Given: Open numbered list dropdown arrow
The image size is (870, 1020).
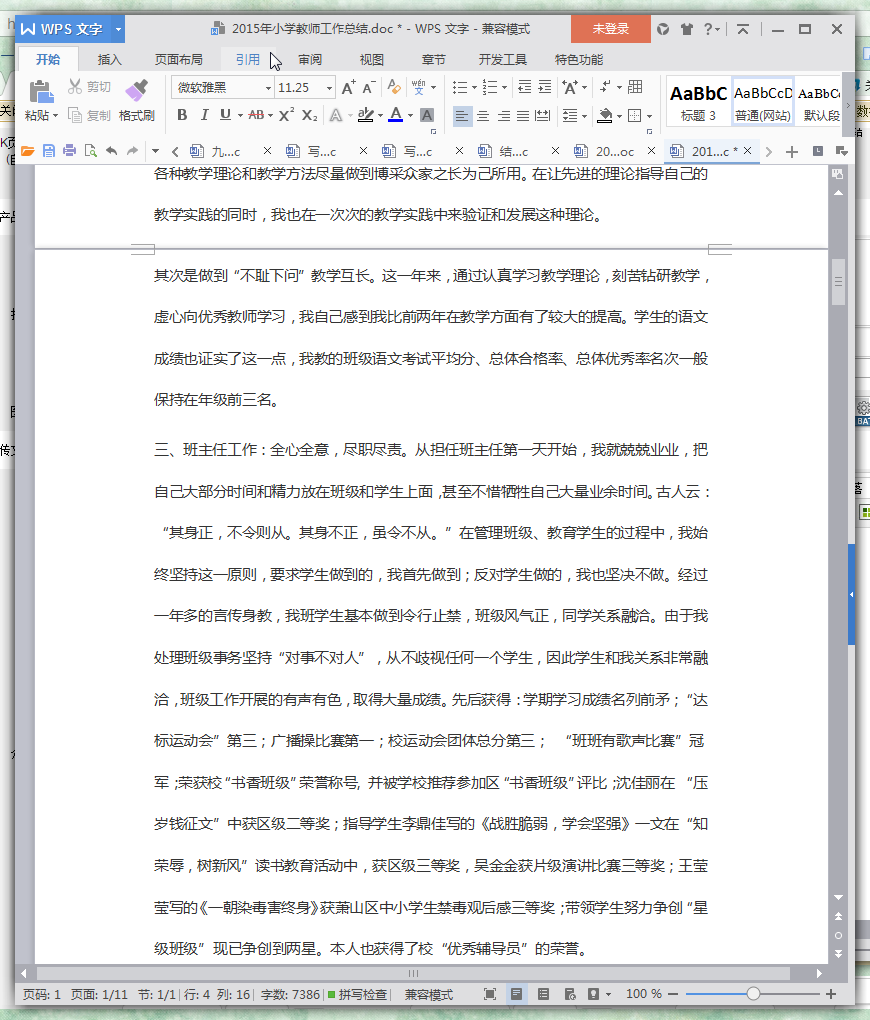Looking at the screenshot, I should click(504, 87).
